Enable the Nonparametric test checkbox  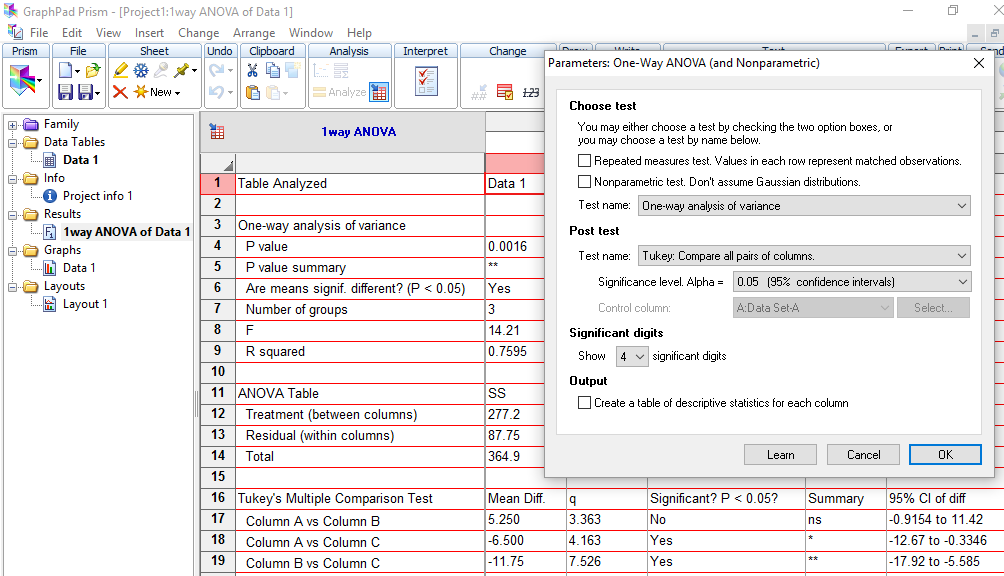coord(584,182)
